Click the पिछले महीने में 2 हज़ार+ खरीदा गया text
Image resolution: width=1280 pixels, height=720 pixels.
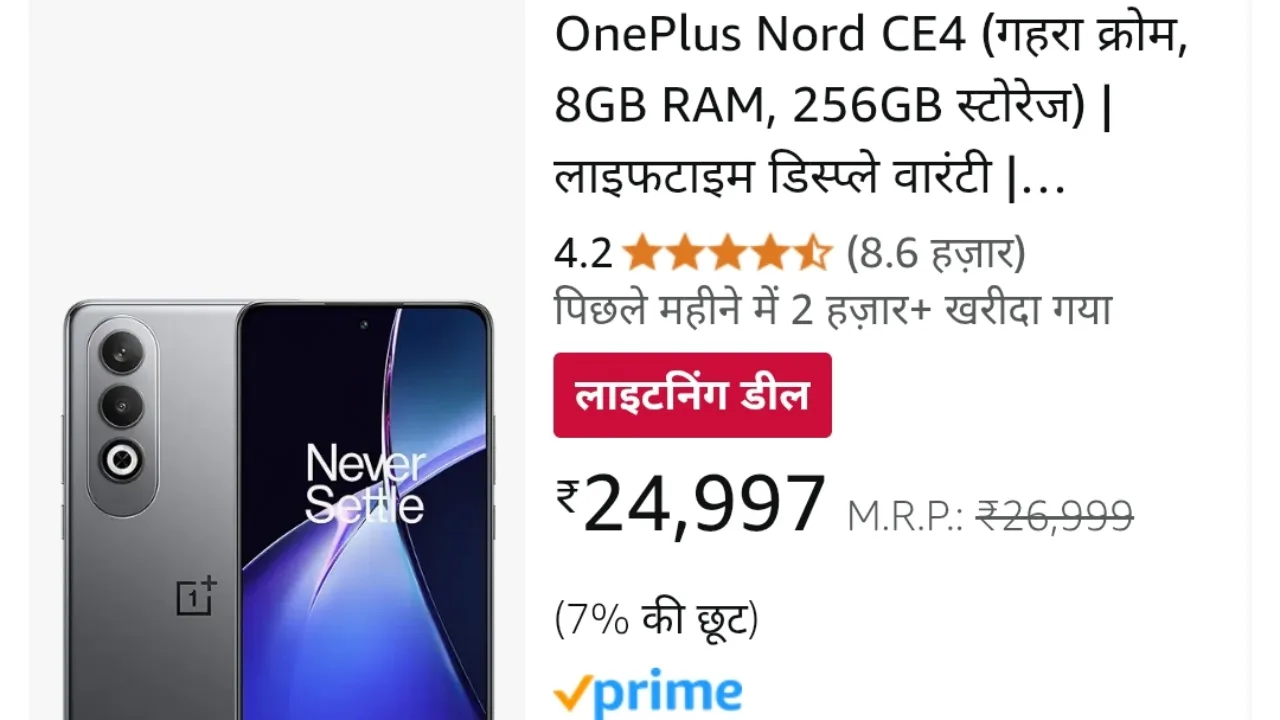[x=833, y=310]
